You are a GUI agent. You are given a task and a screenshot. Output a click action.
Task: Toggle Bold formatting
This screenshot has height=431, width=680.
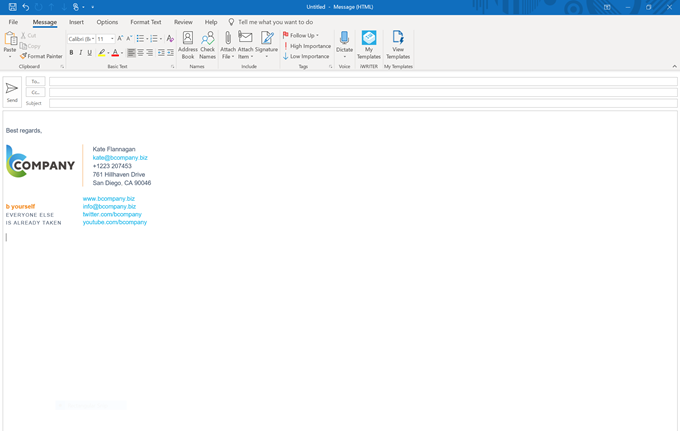point(72,52)
